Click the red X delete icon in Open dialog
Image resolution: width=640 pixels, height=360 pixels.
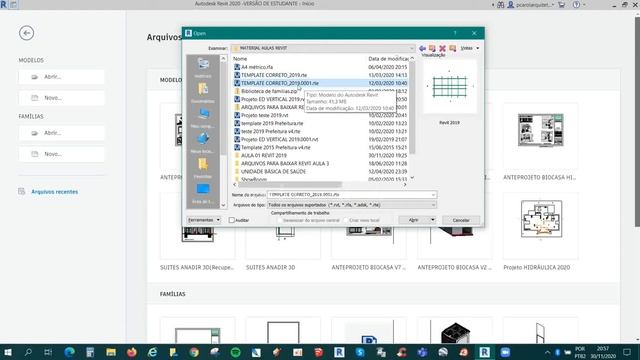[442, 48]
